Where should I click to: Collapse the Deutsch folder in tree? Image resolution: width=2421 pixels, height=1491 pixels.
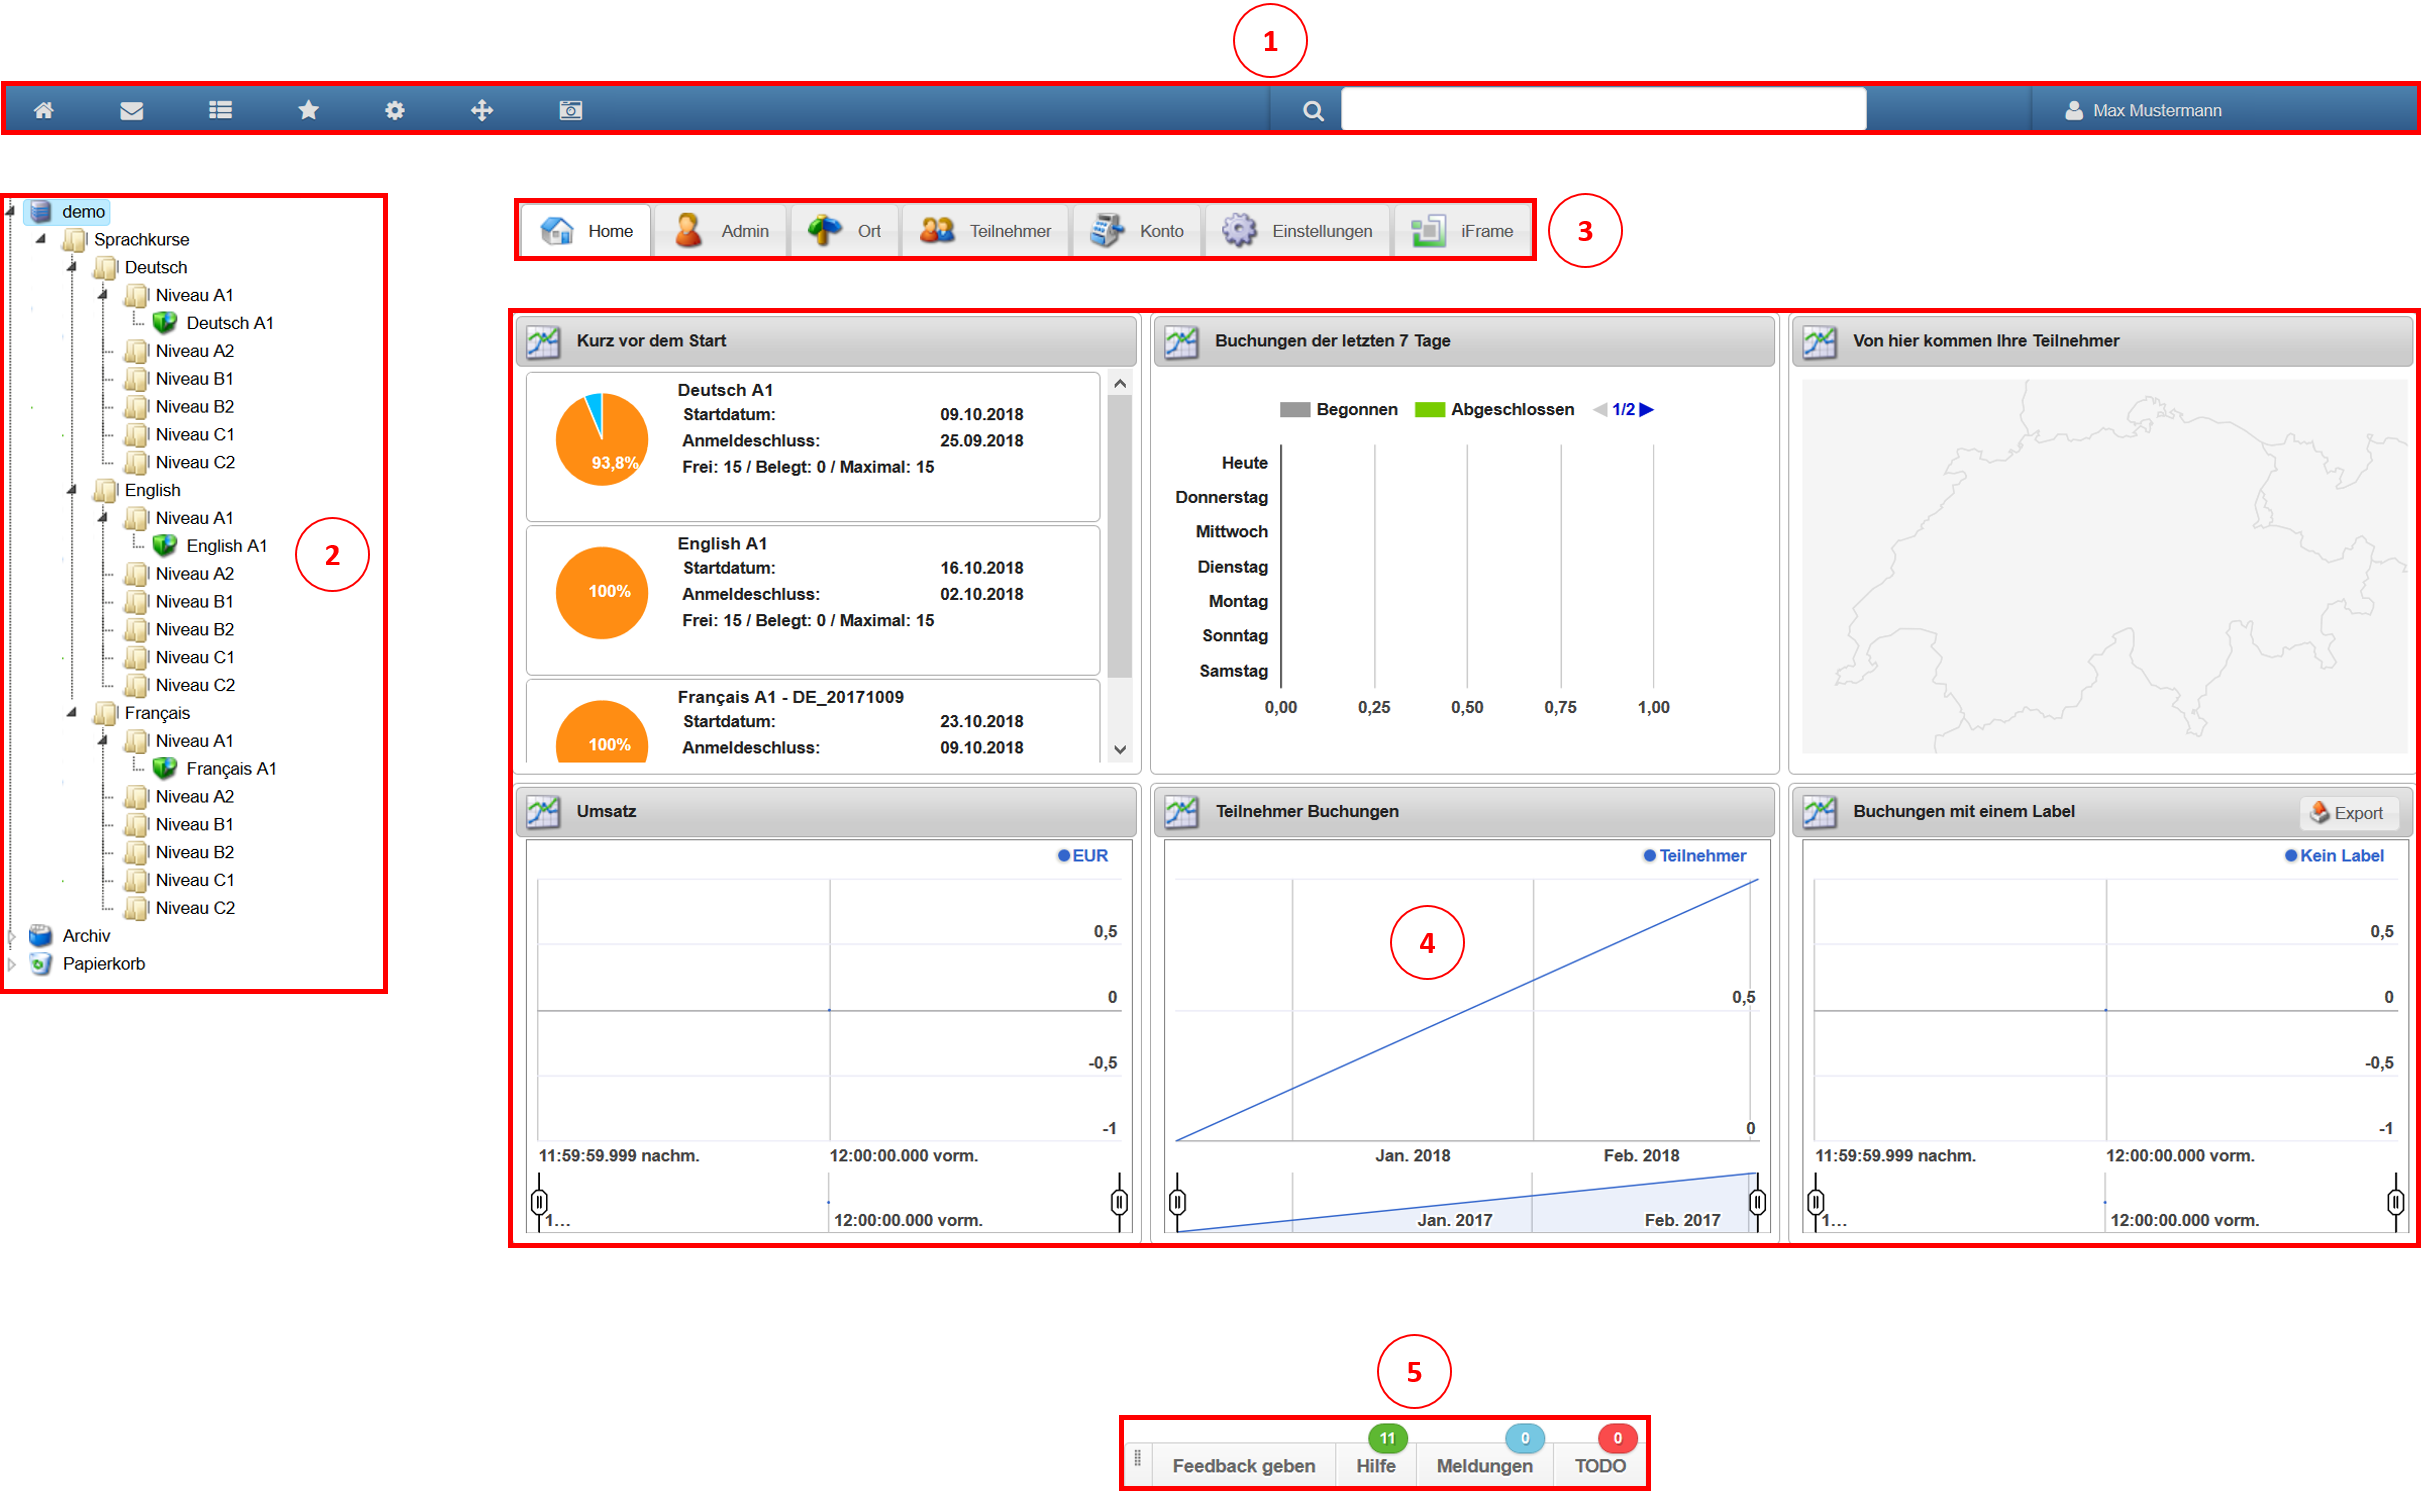tap(72, 267)
